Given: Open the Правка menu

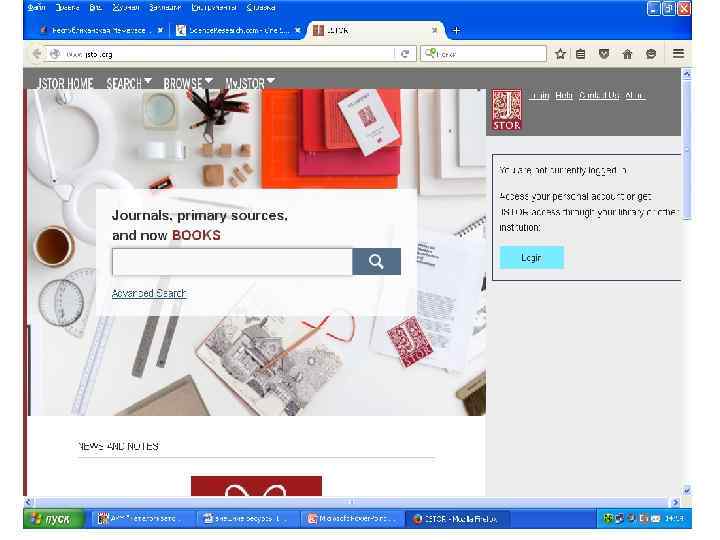Looking at the screenshot, I should (68, 8).
